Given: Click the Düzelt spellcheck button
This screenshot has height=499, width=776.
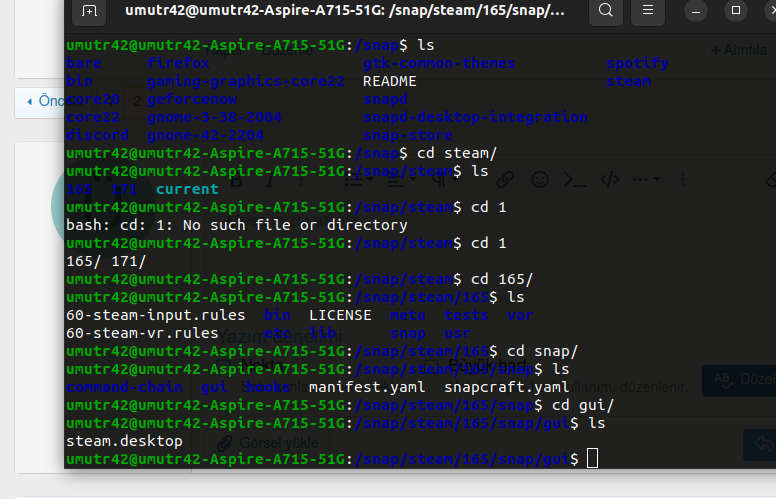Looking at the screenshot, I should tap(739, 380).
